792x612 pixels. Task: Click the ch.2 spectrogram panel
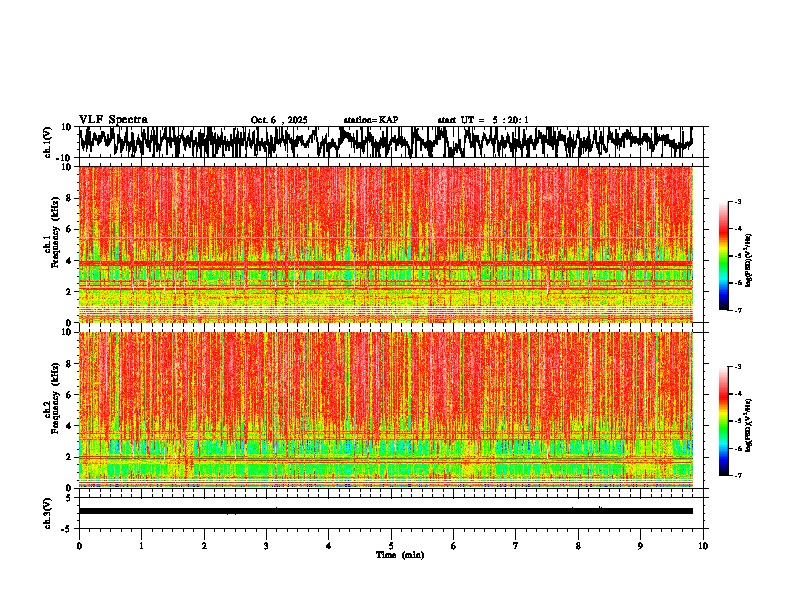[386, 410]
